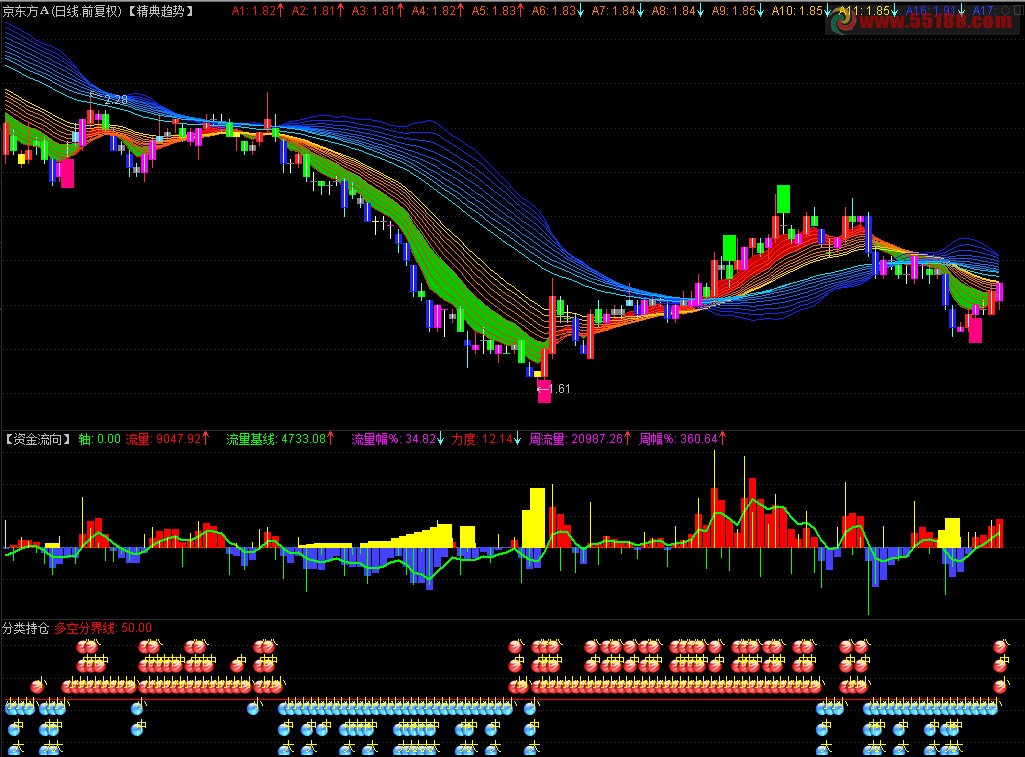The image size is (1025, 757).
Task: Select the 多空分界线: 50.00 value
Action: coord(103,628)
